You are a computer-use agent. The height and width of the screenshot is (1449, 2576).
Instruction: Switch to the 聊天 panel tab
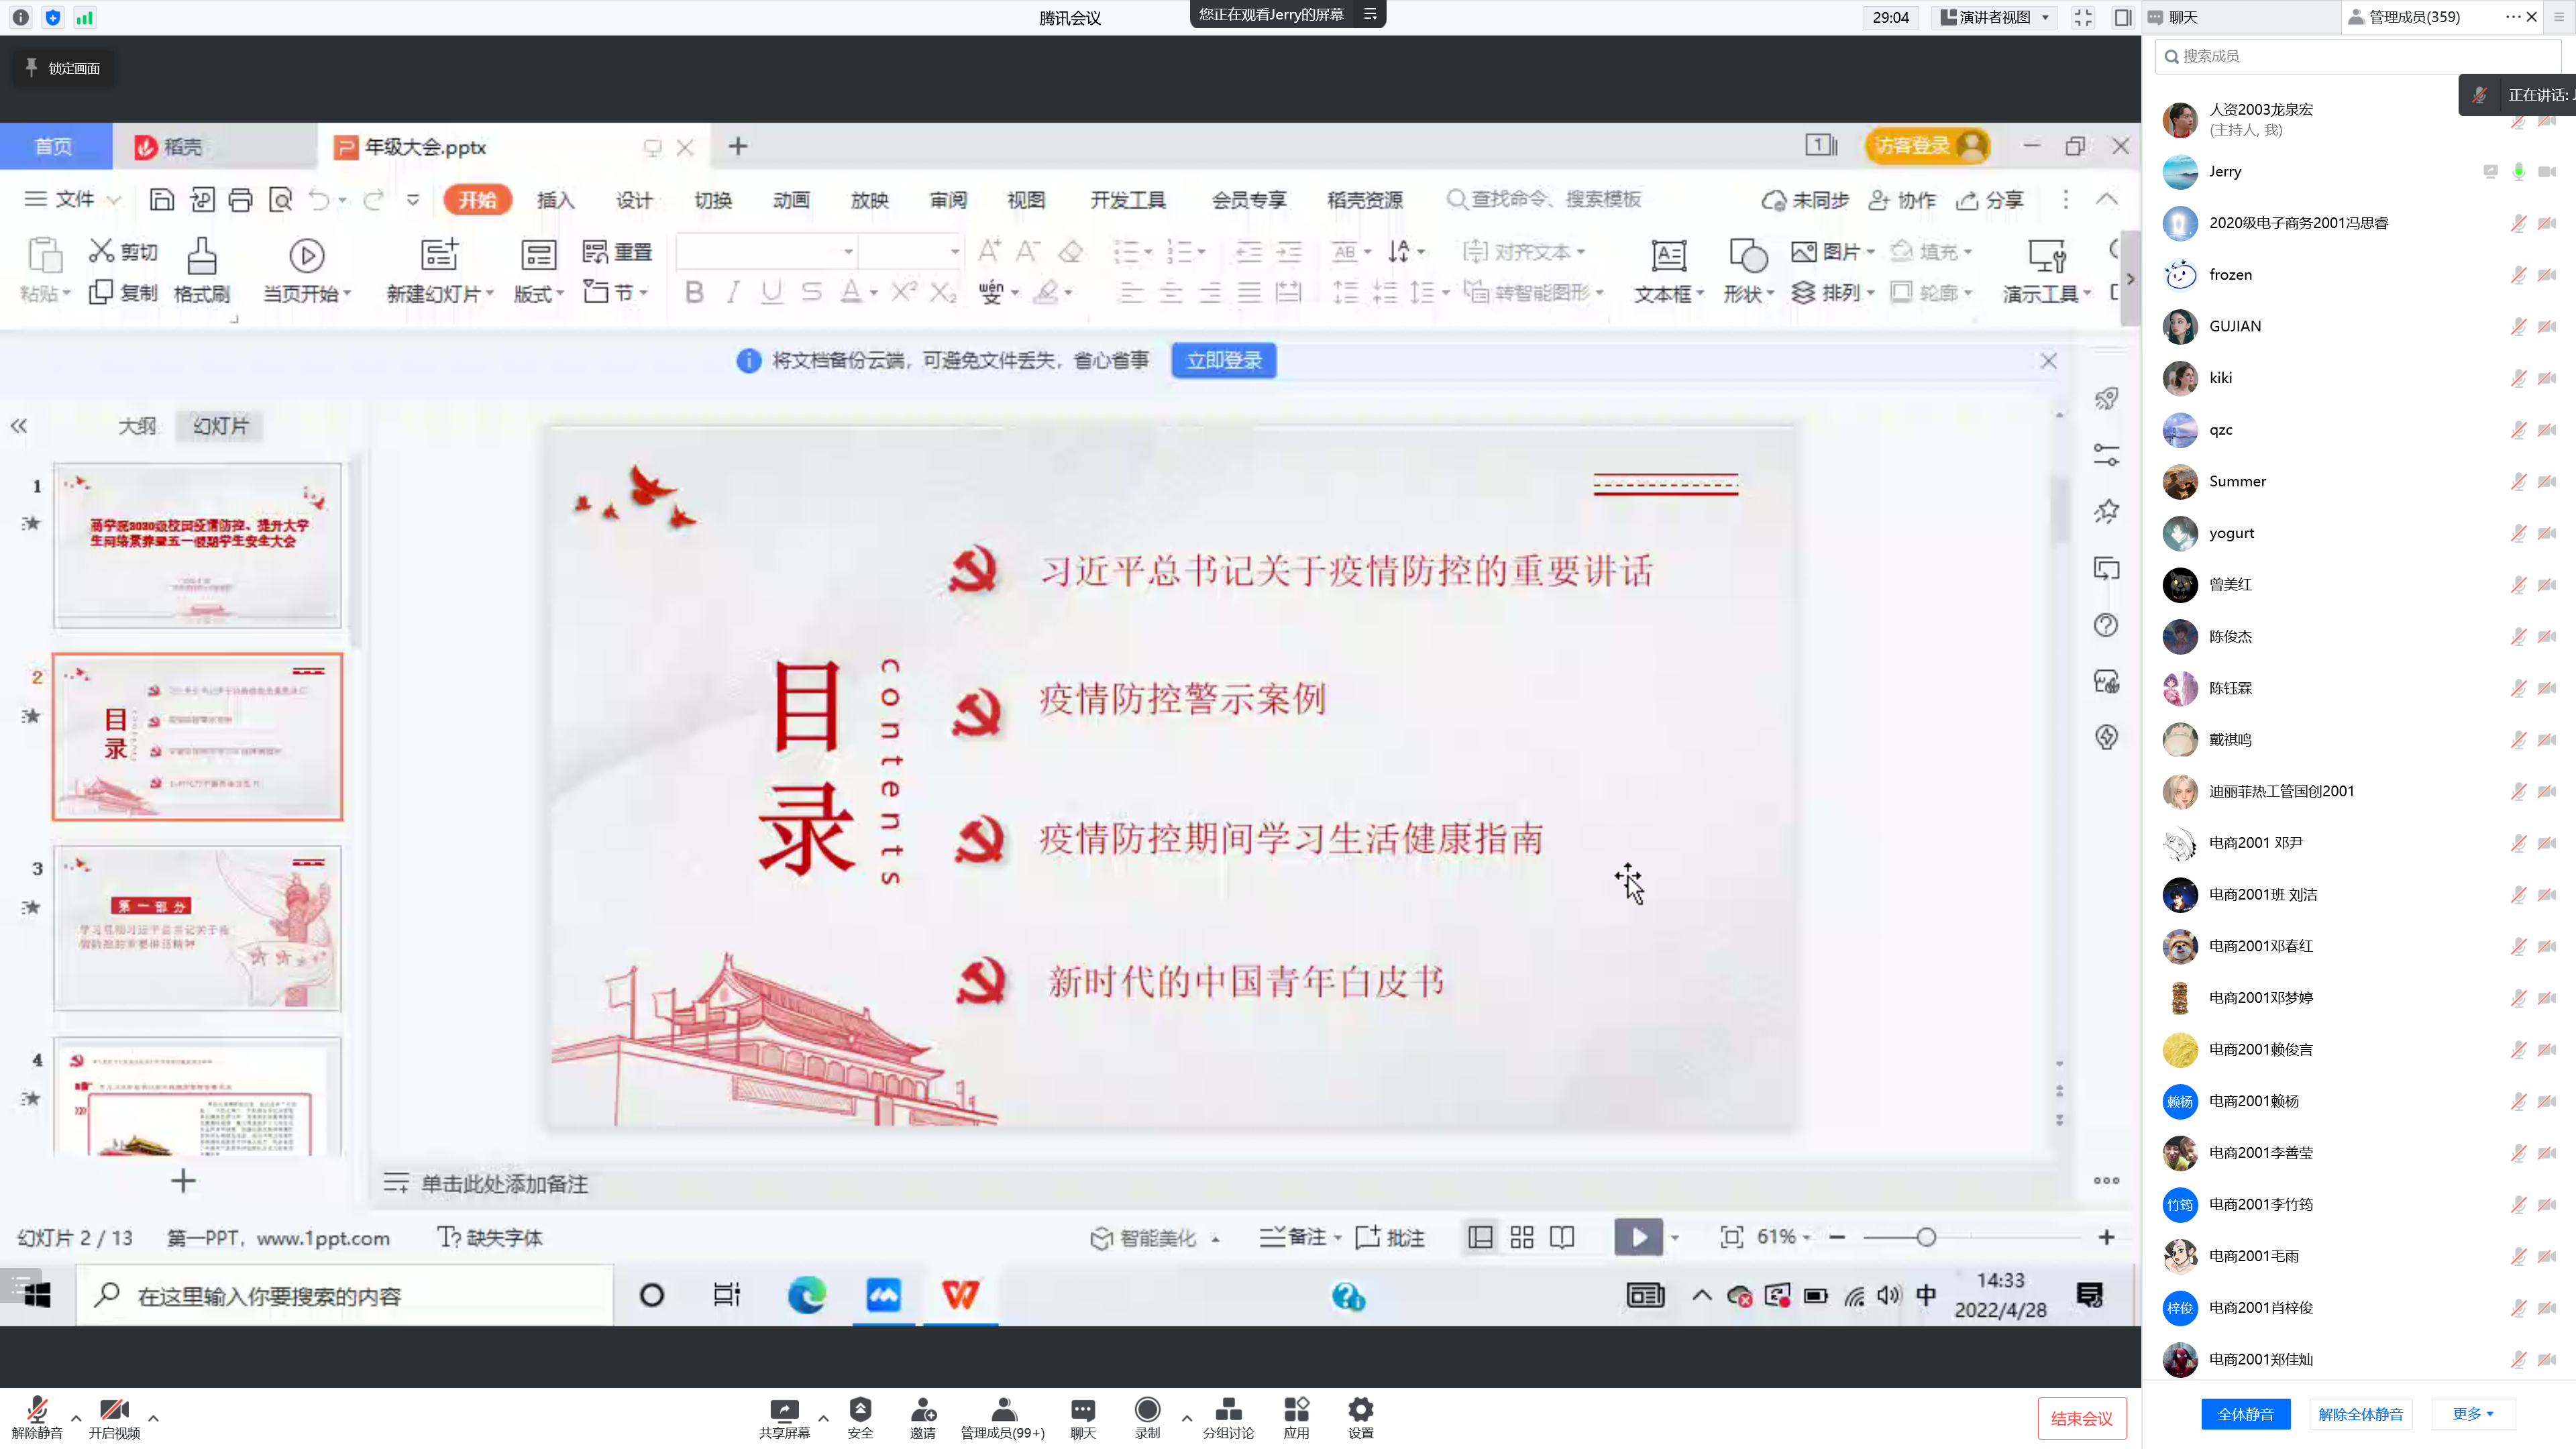[x=2183, y=17]
